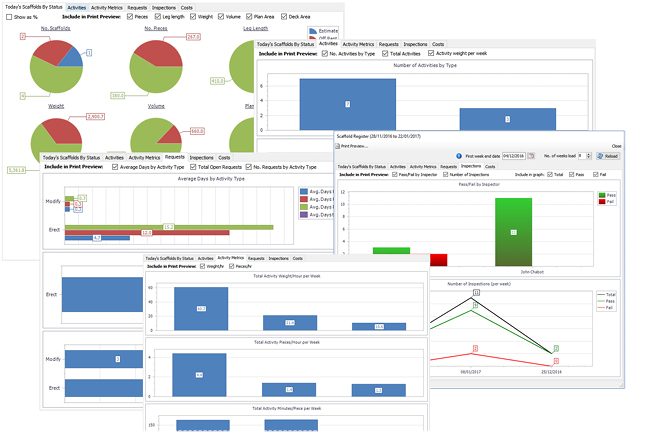Uncheck Average Days by Activity Type
This screenshot has height=432, width=650.
115,167
